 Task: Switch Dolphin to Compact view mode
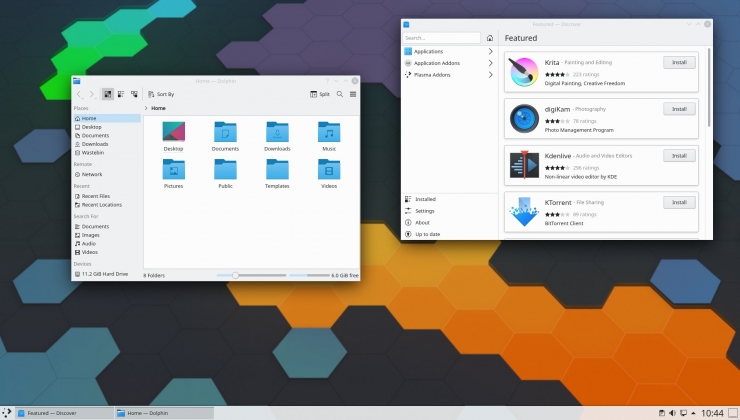click(121, 94)
